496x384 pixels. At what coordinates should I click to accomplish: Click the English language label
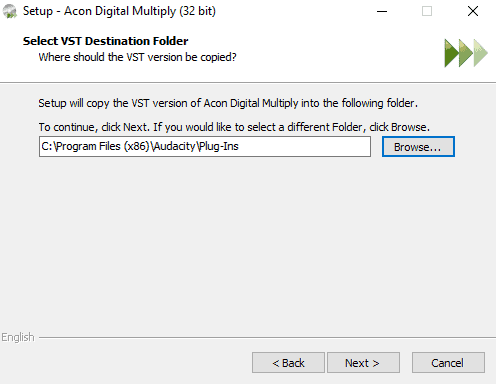pos(18,337)
